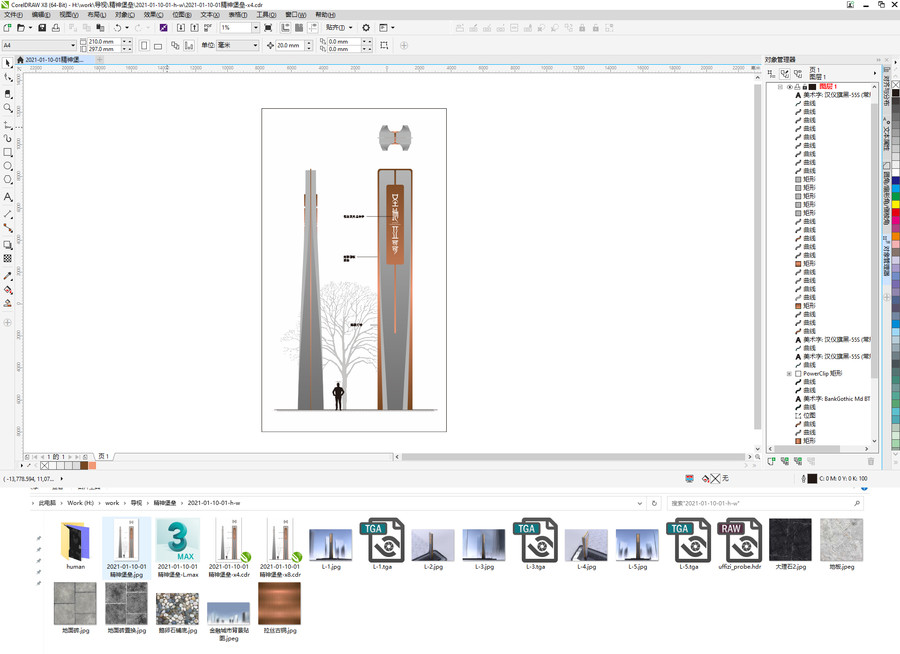Save the document with the floppy icon
The width and height of the screenshot is (900, 654).
(x=42, y=28)
